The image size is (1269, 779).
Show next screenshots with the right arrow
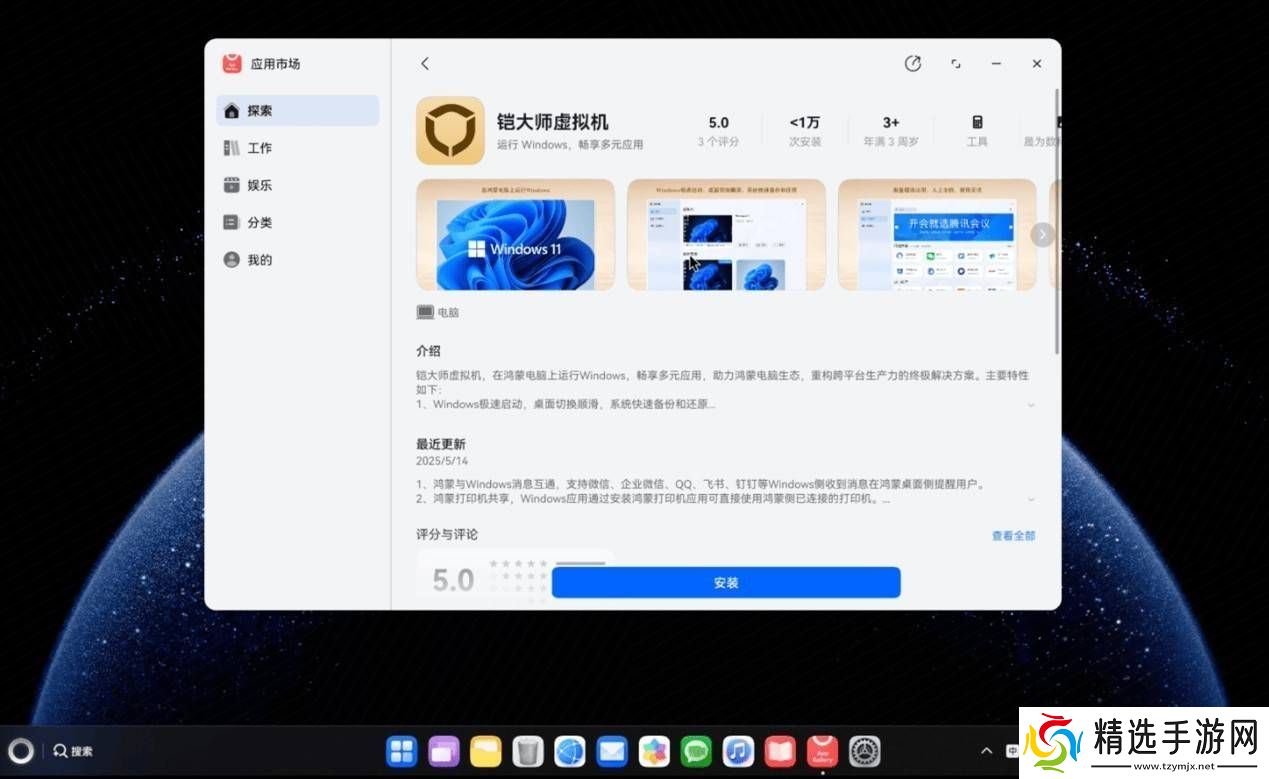[1042, 235]
